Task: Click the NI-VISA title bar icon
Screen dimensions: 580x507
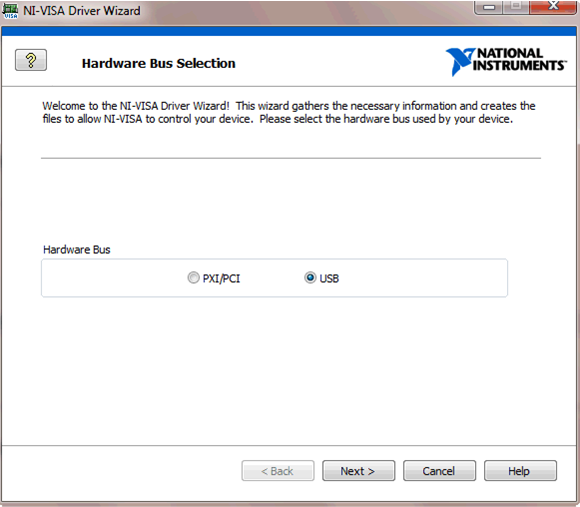Action: [x=10, y=11]
